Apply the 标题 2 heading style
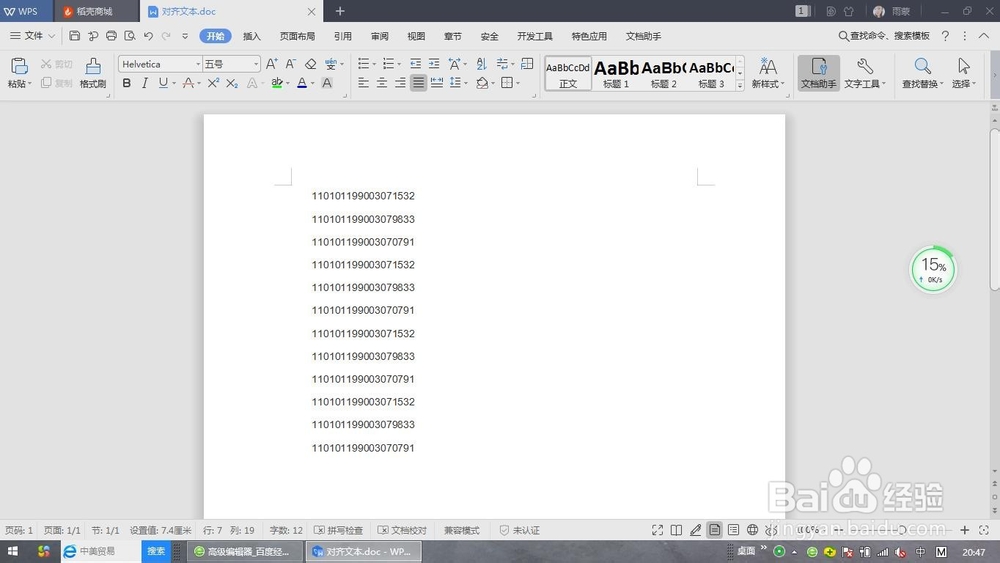 [x=663, y=73]
